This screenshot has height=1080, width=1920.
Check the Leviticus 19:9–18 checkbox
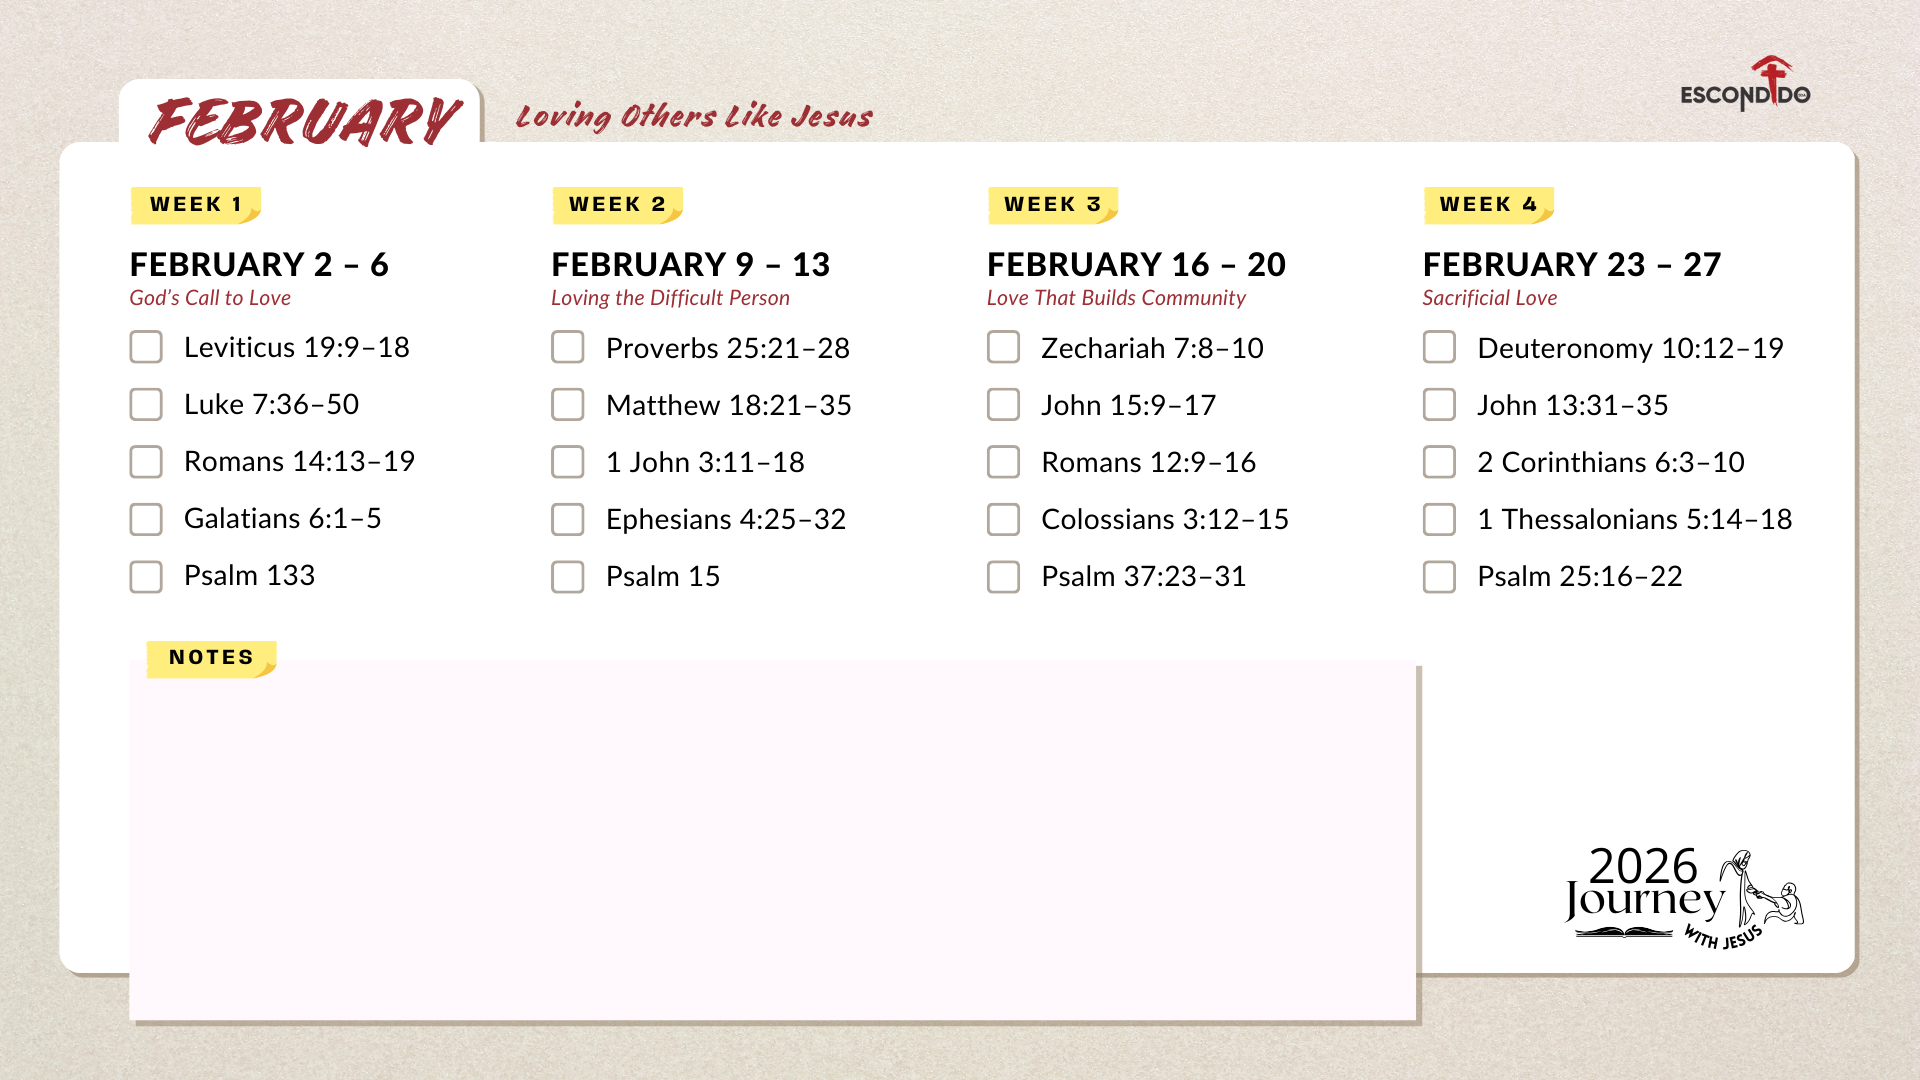pyautogui.click(x=146, y=347)
